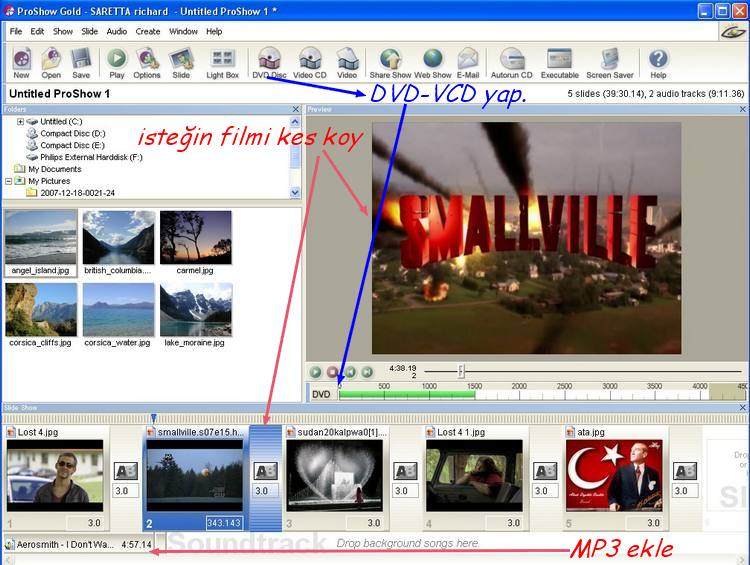This screenshot has width=750, height=565.
Task: Select slide 1 Lost 4.jpg
Action: [55, 476]
